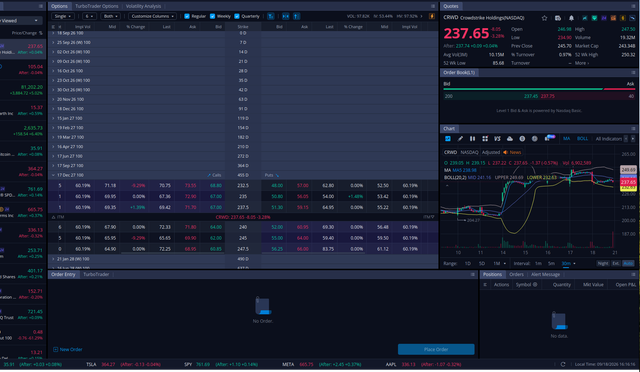This screenshot has height=372, width=640.
Task: Switch to Volatility Analysis tab
Action: (143, 6)
